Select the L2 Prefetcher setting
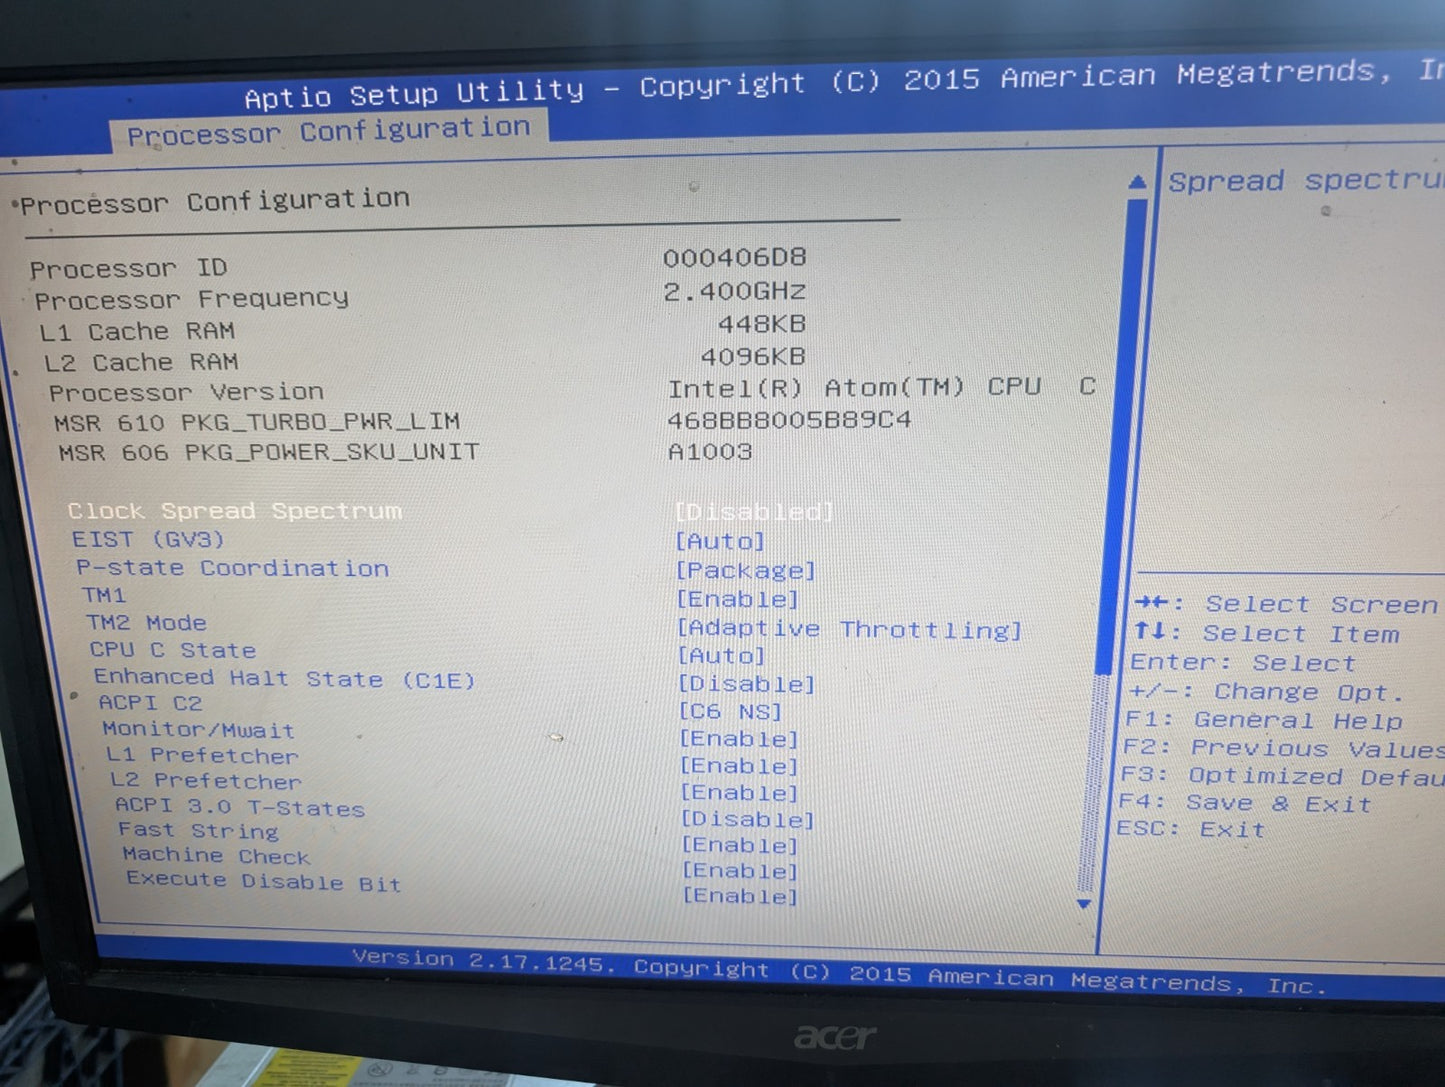Image resolution: width=1445 pixels, height=1087 pixels. coord(205,781)
